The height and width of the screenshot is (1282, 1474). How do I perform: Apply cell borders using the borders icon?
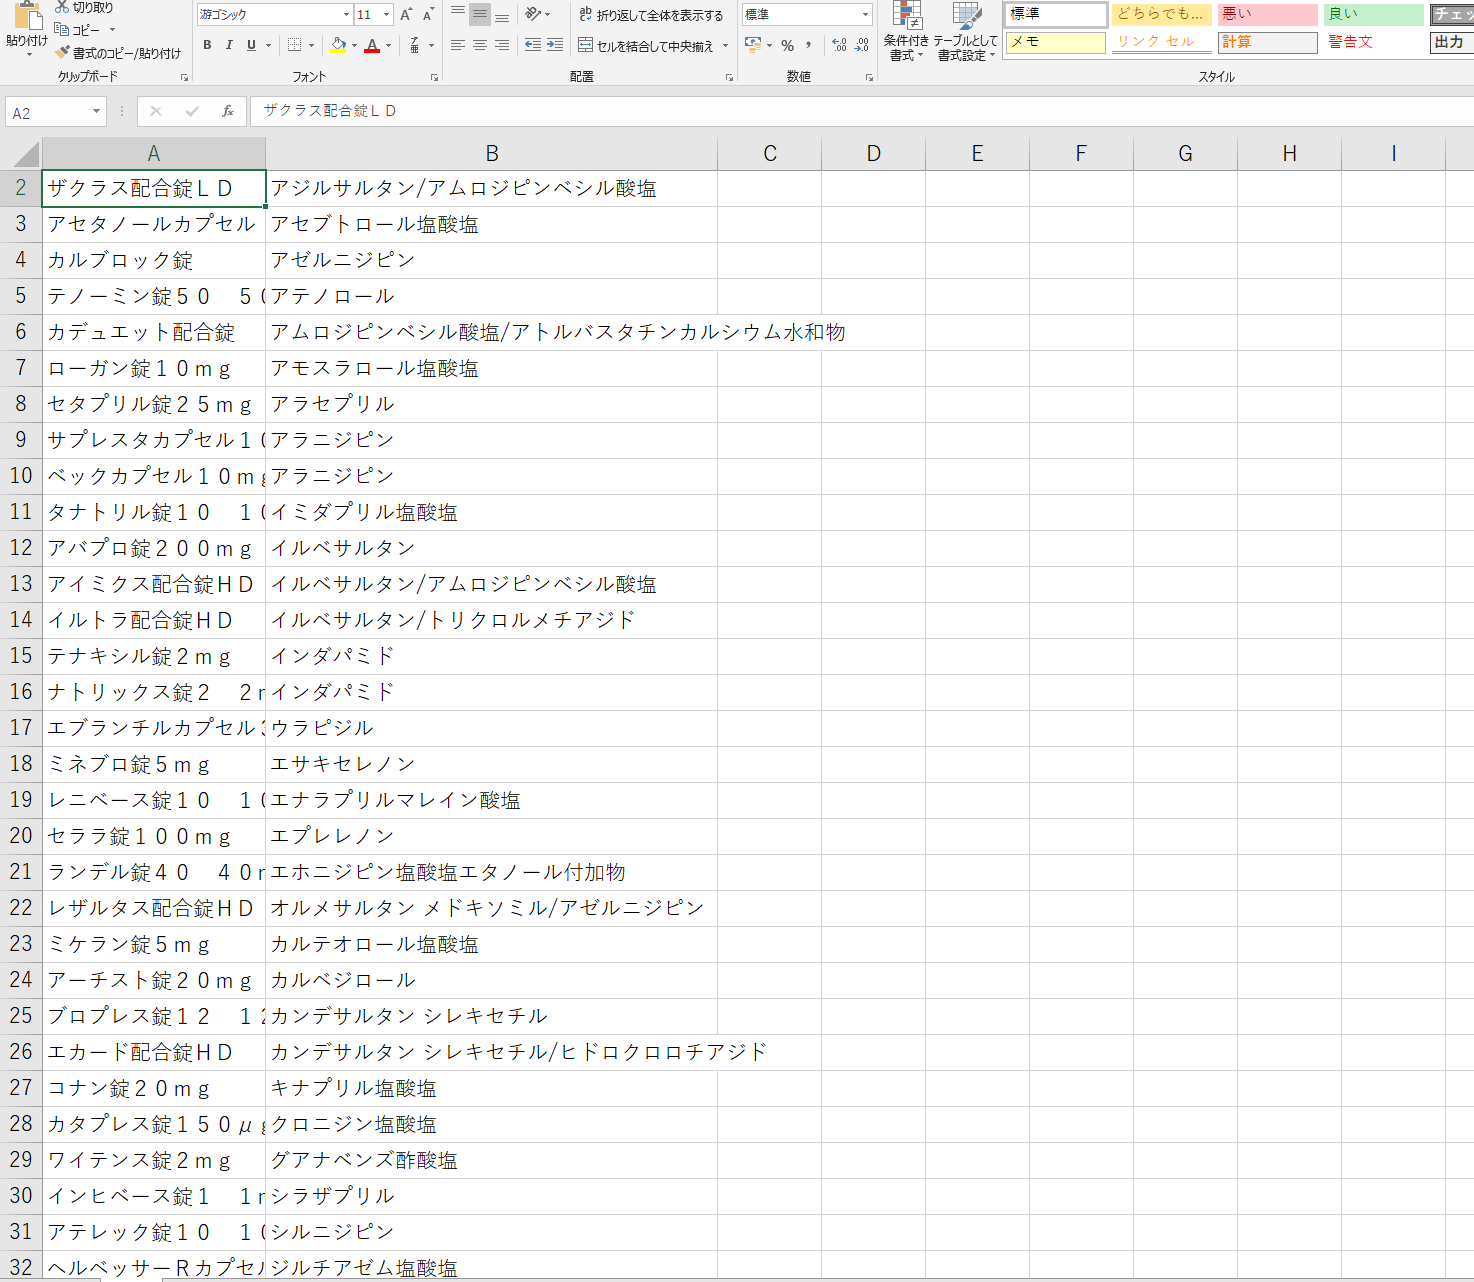[x=294, y=45]
